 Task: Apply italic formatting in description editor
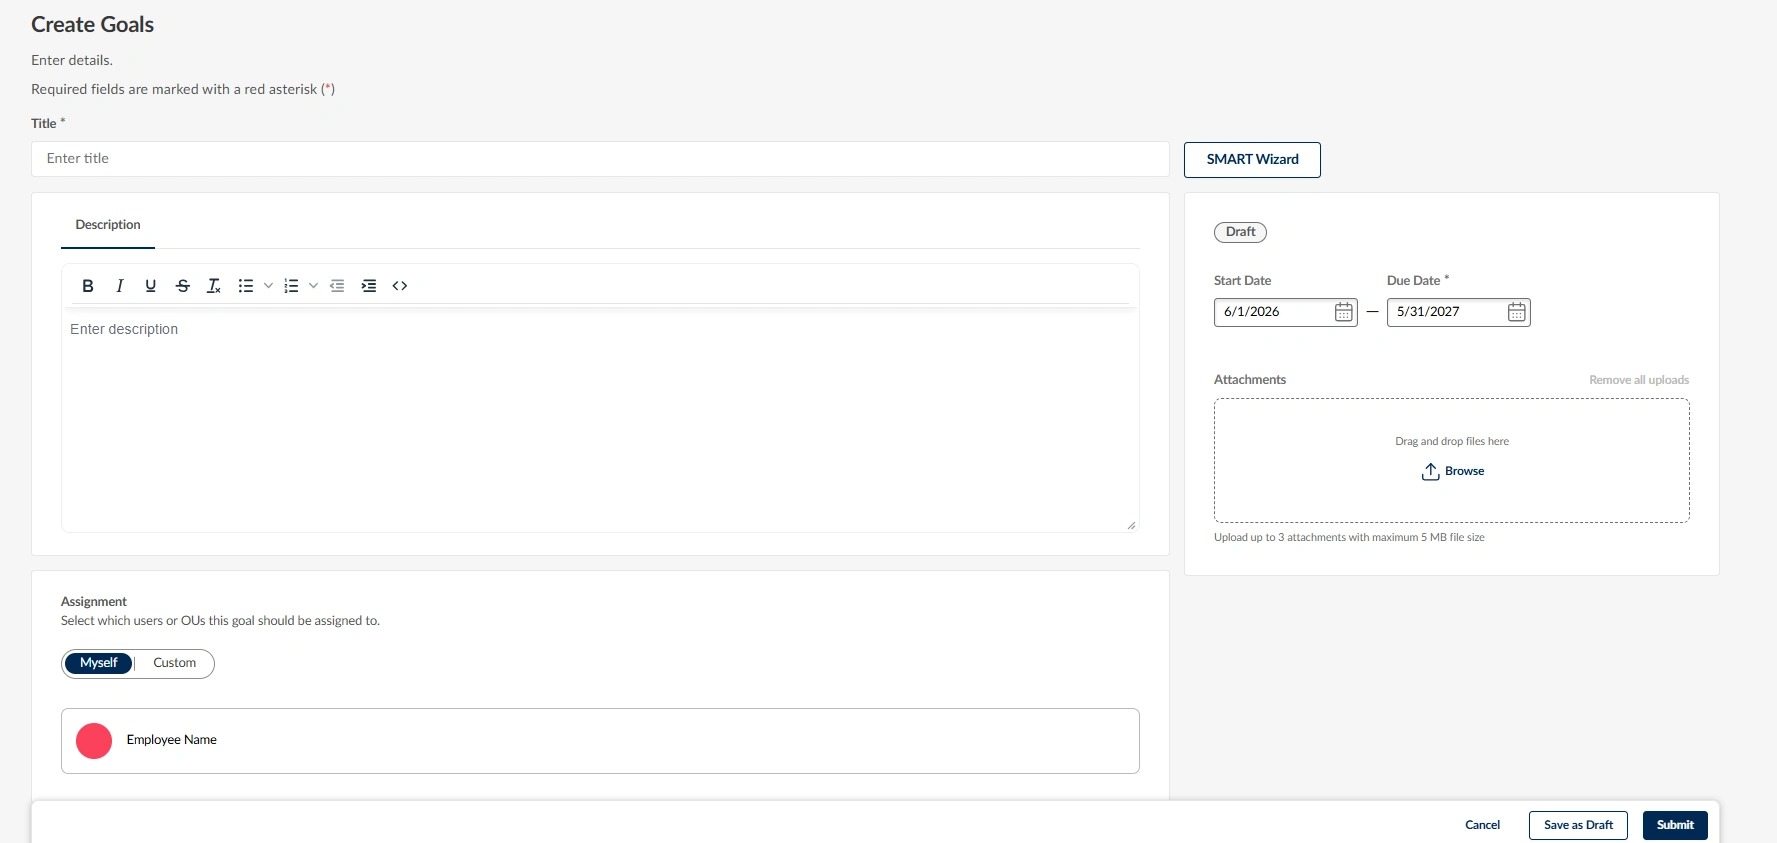pyautogui.click(x=120, y=286)
